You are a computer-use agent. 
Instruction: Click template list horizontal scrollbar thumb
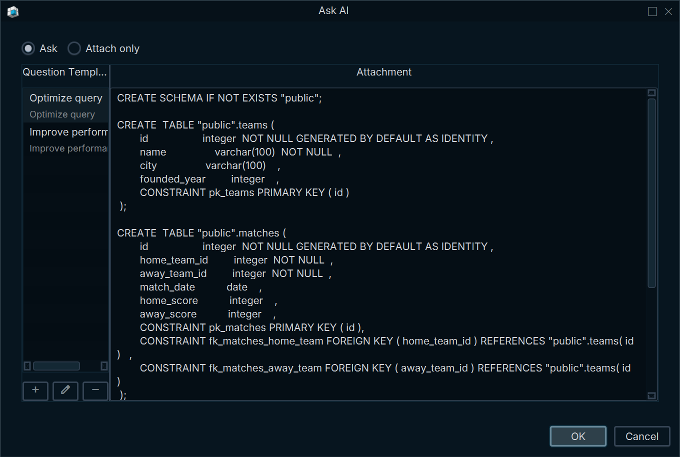coord(56,366)
